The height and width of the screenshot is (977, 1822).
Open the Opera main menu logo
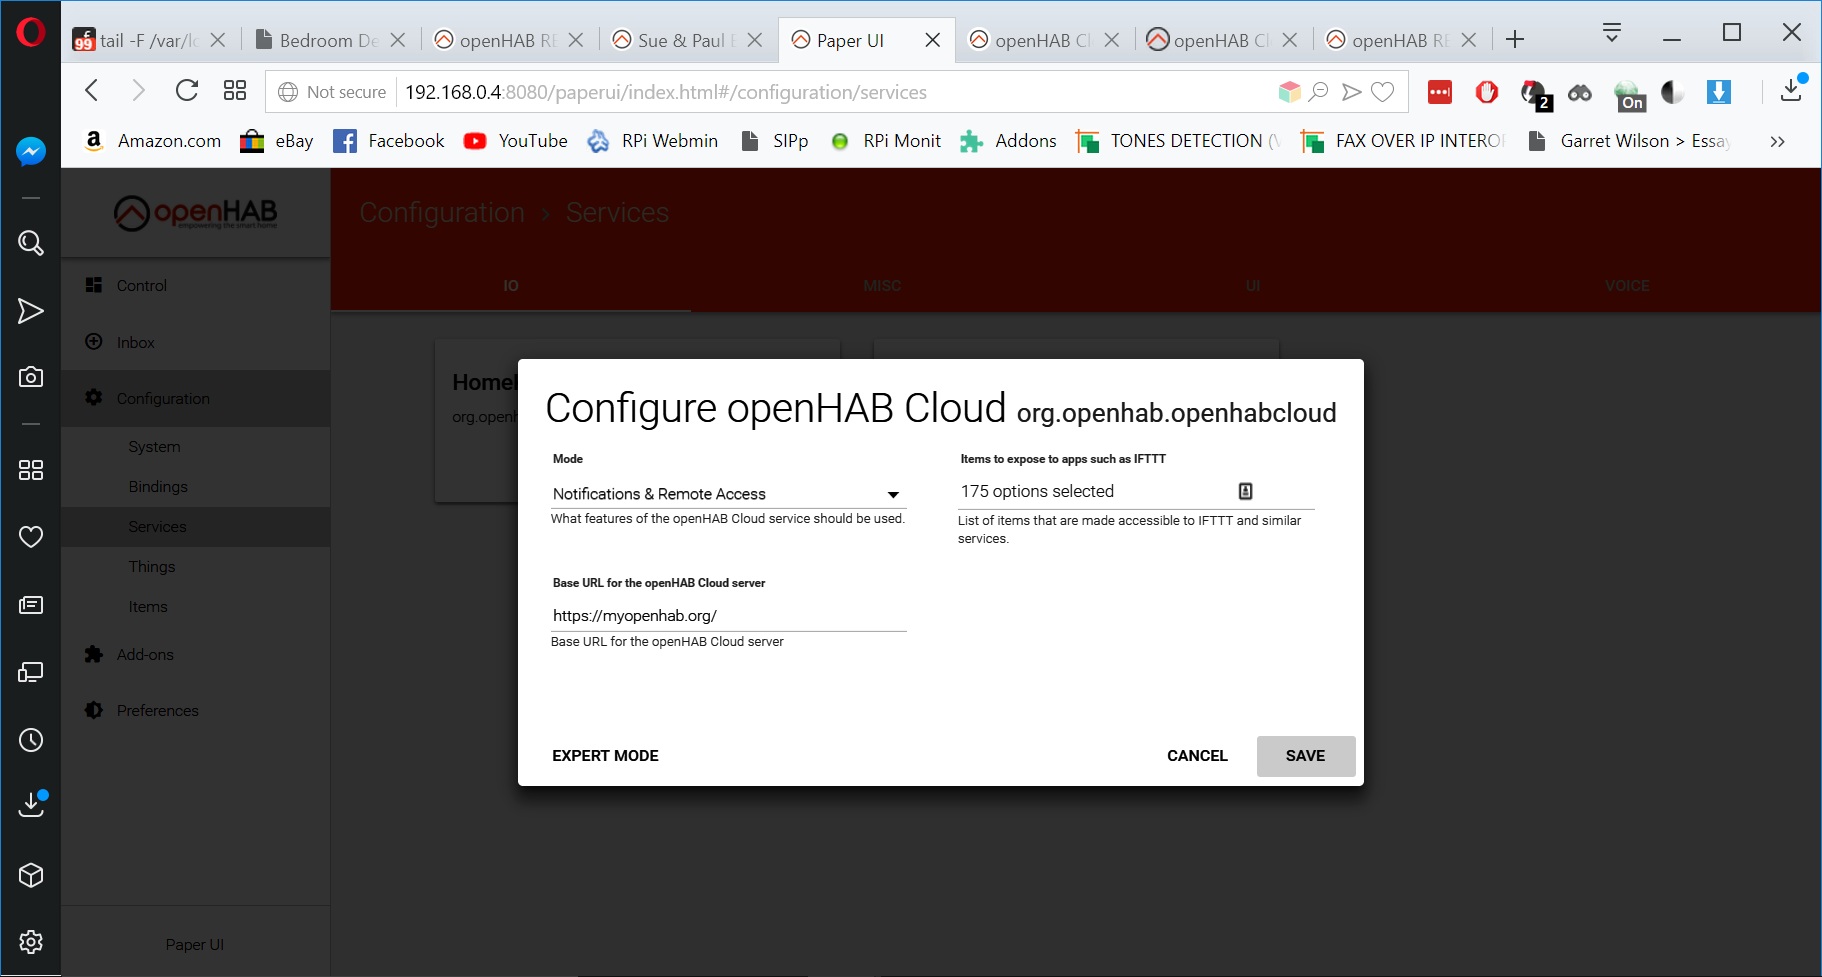tap(31, 33)
